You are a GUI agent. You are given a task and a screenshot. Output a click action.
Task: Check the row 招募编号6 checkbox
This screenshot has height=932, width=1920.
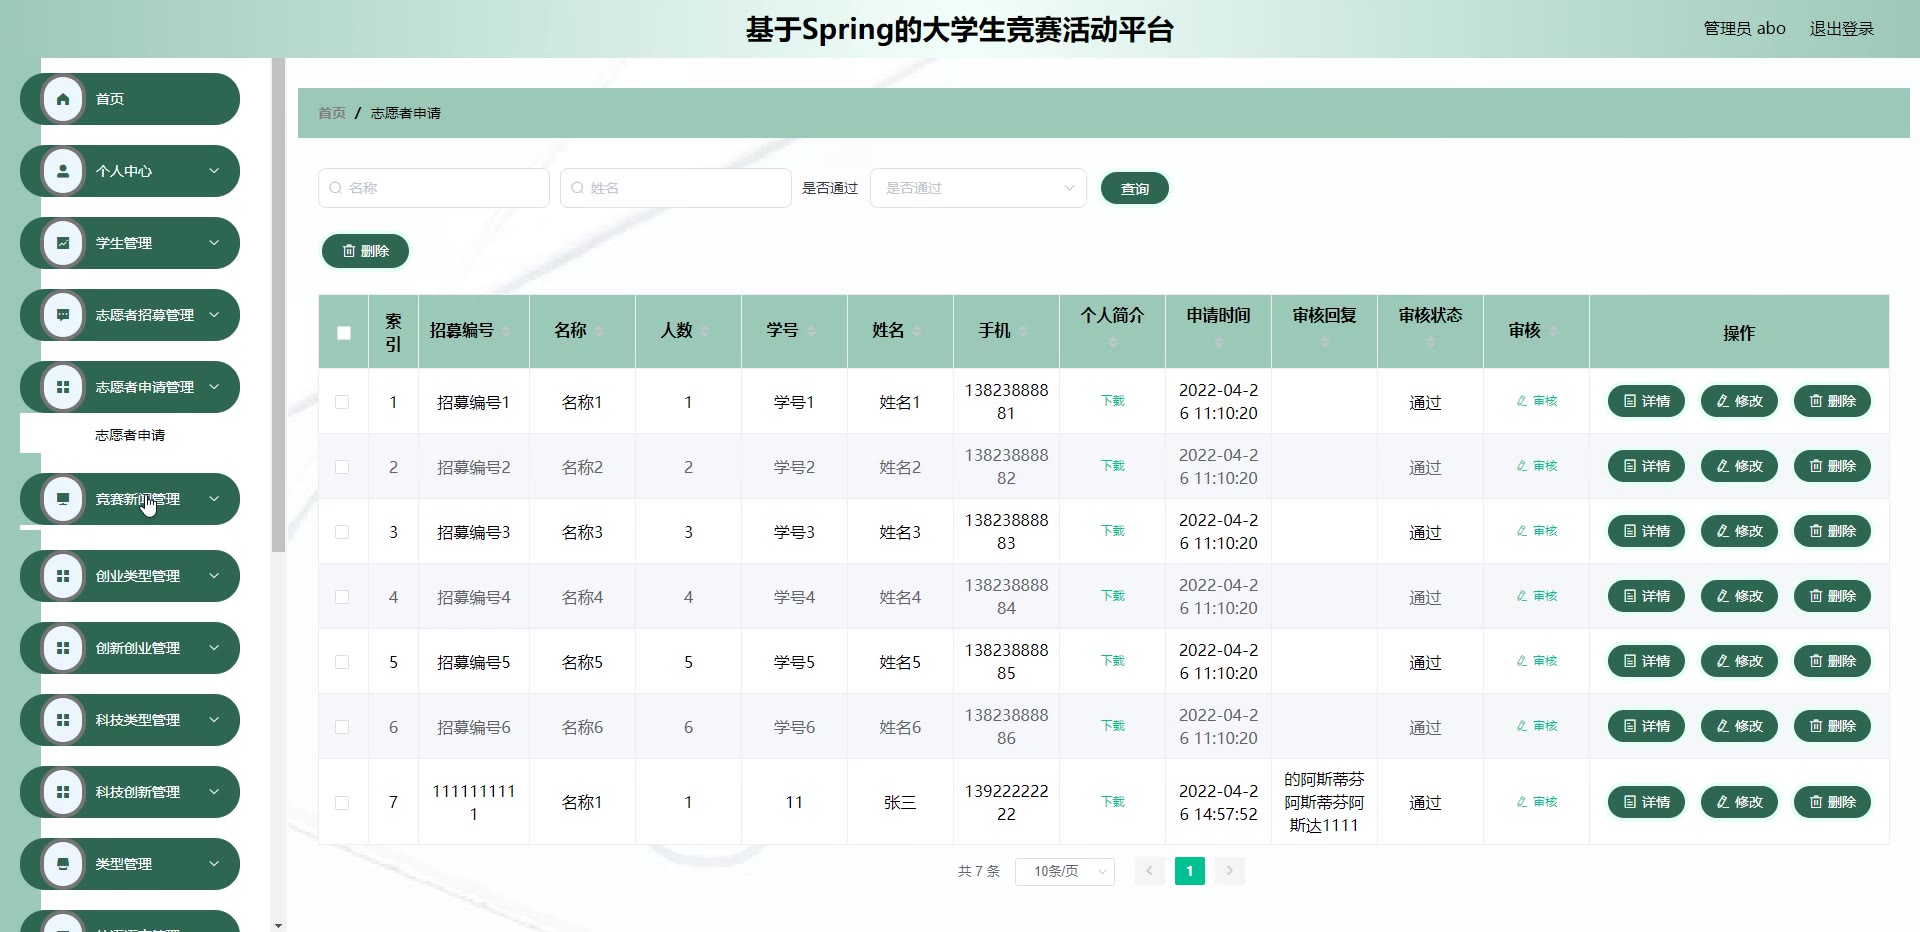(x=342, y=727)
